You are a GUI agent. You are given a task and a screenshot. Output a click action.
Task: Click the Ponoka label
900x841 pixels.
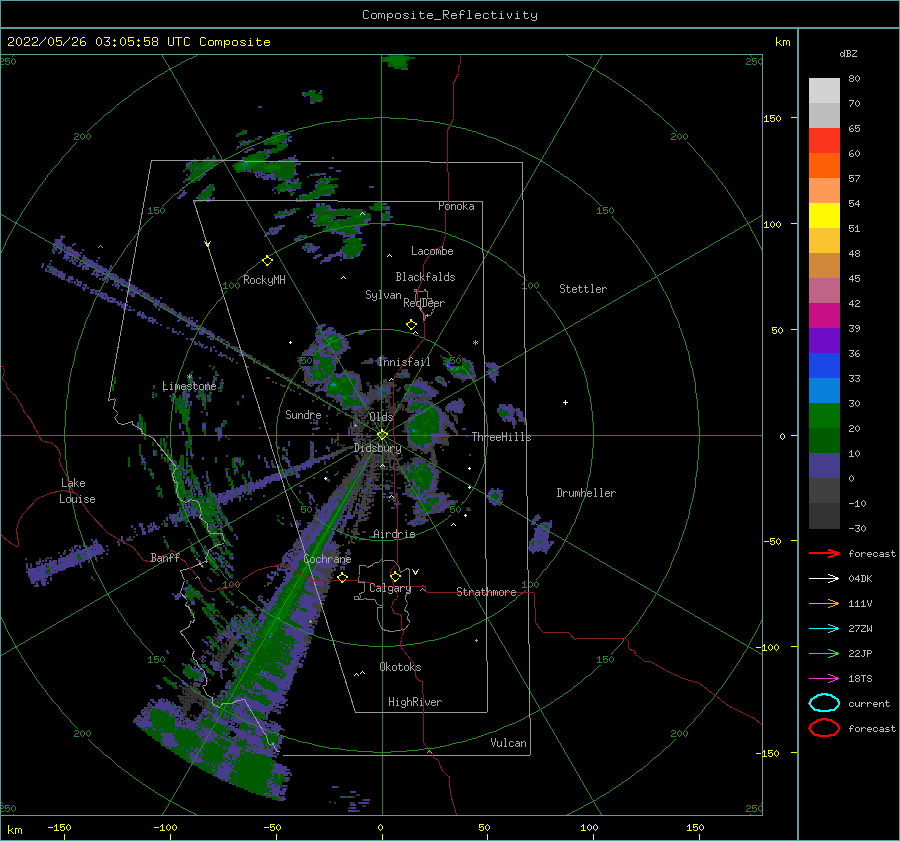(456, 206)
